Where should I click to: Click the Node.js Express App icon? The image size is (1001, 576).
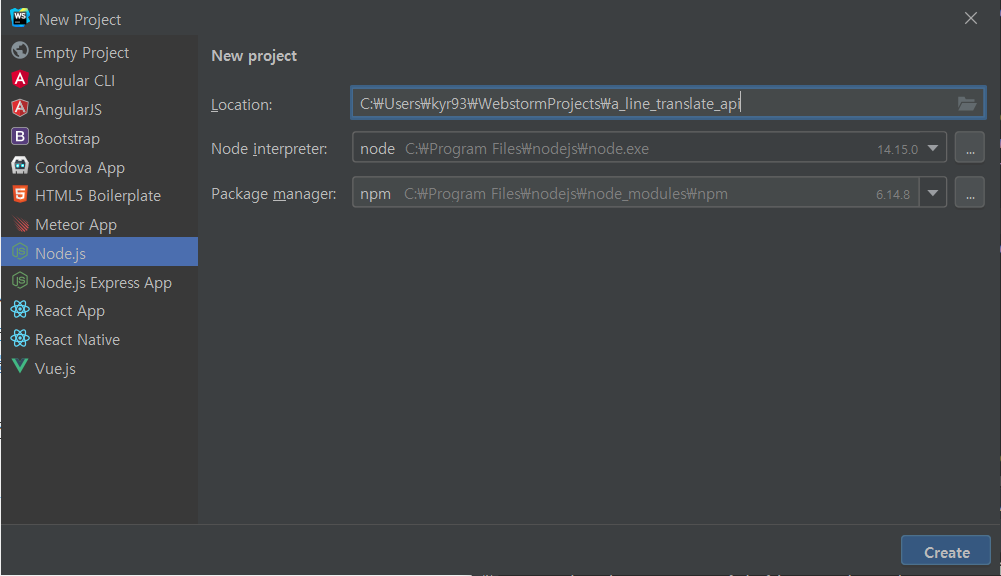tap(20, 280)
